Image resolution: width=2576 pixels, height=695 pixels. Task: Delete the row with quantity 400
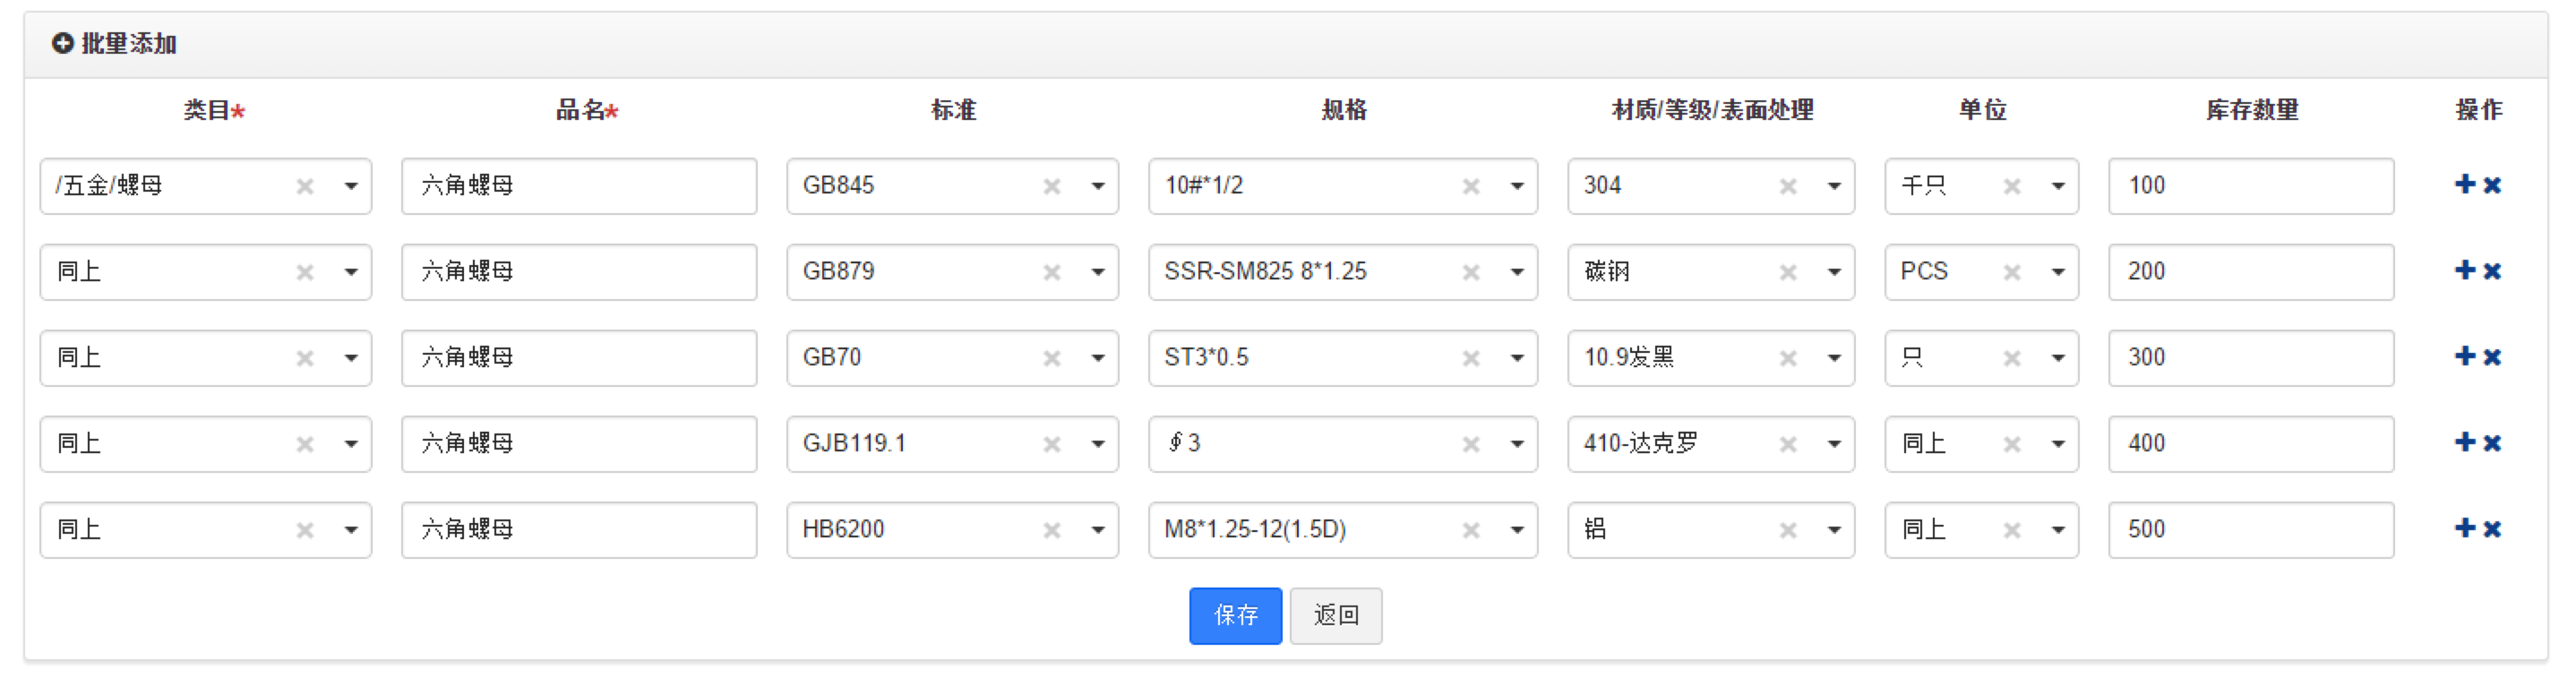[x=2492, y=443]
